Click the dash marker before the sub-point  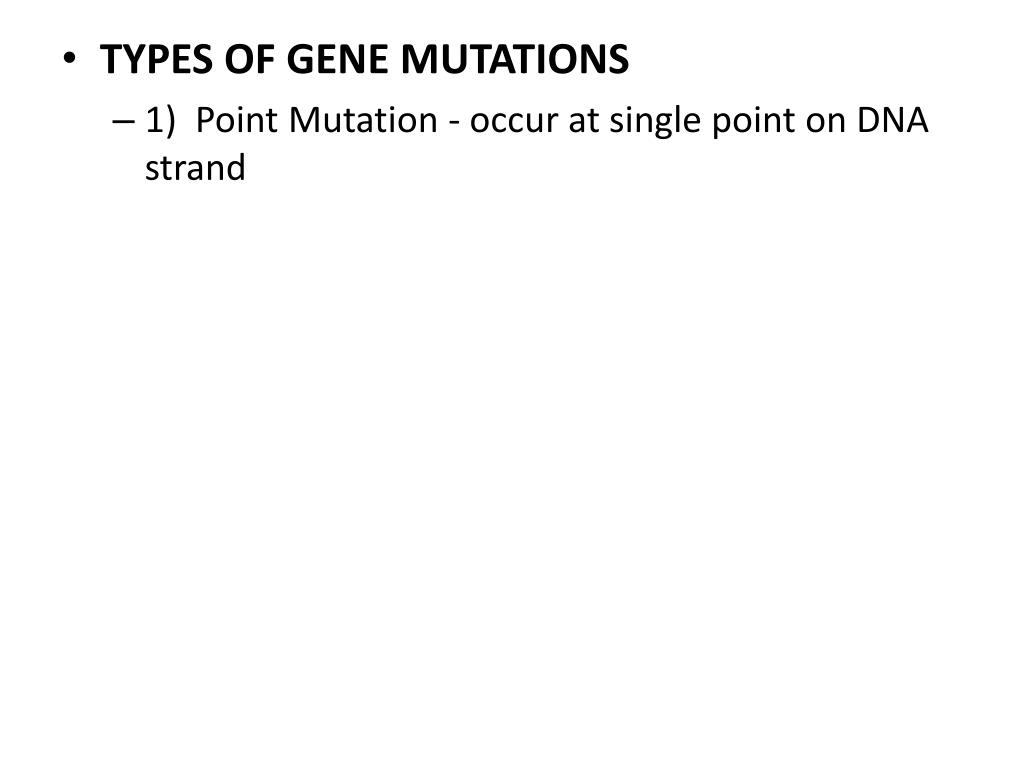click(122, 122)
